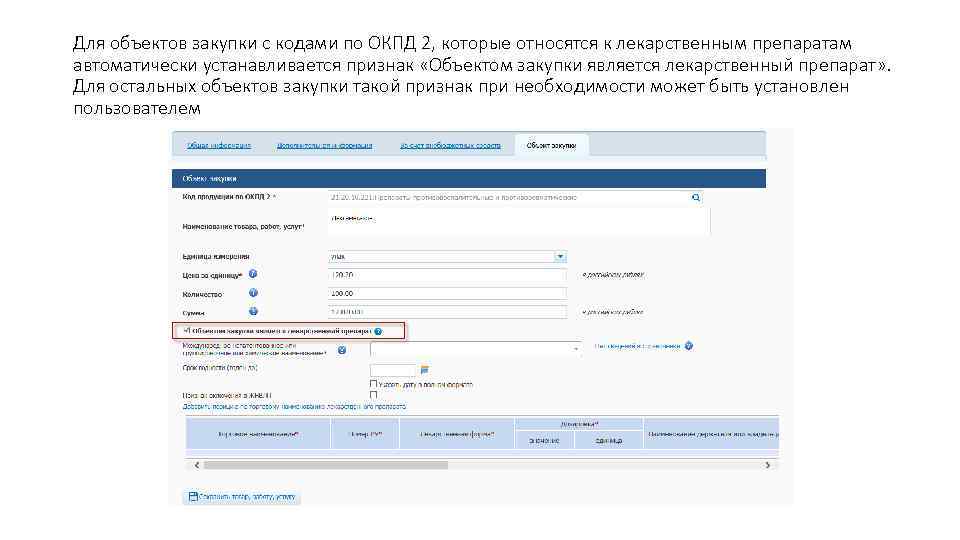Screen dimensions: 960x540
Task: Click the Срок годности date field
Action: click(x=393, y=370)
